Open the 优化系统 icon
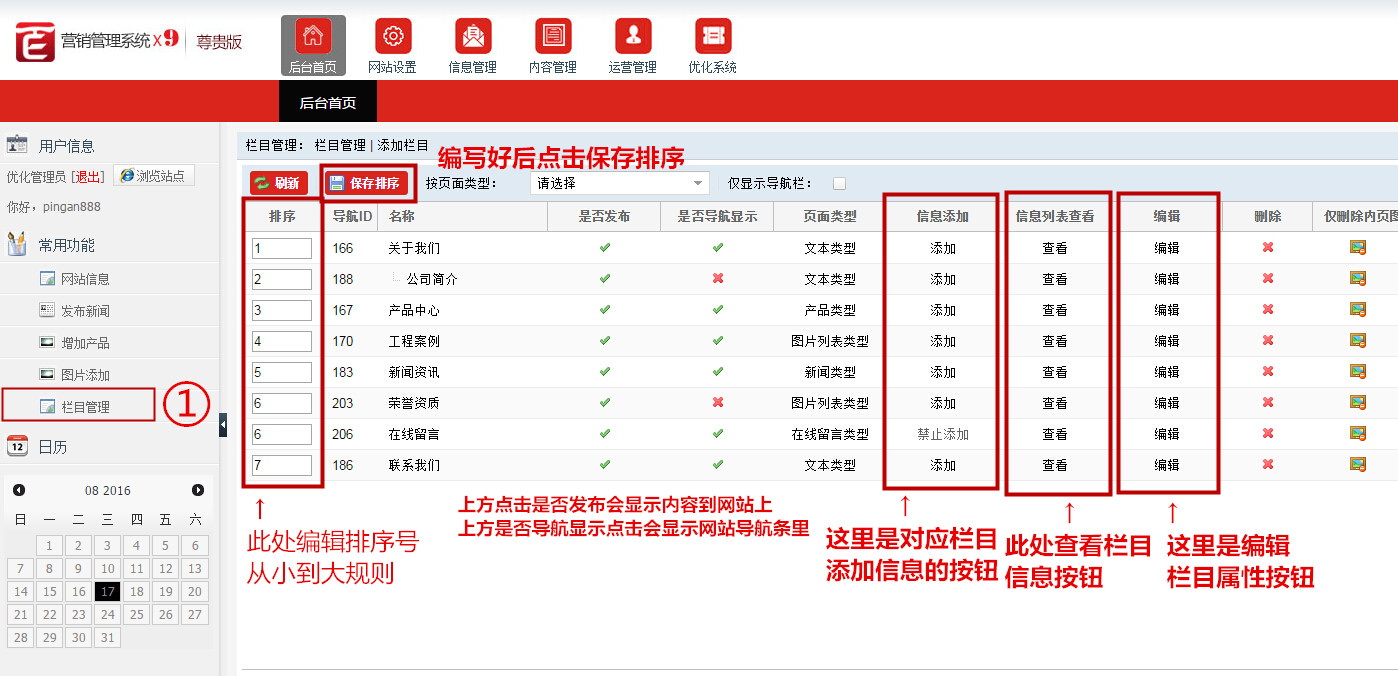Image resolution: width=1398 pixels, height=676 pixels. pyautogui.click(x=713, y=37)
